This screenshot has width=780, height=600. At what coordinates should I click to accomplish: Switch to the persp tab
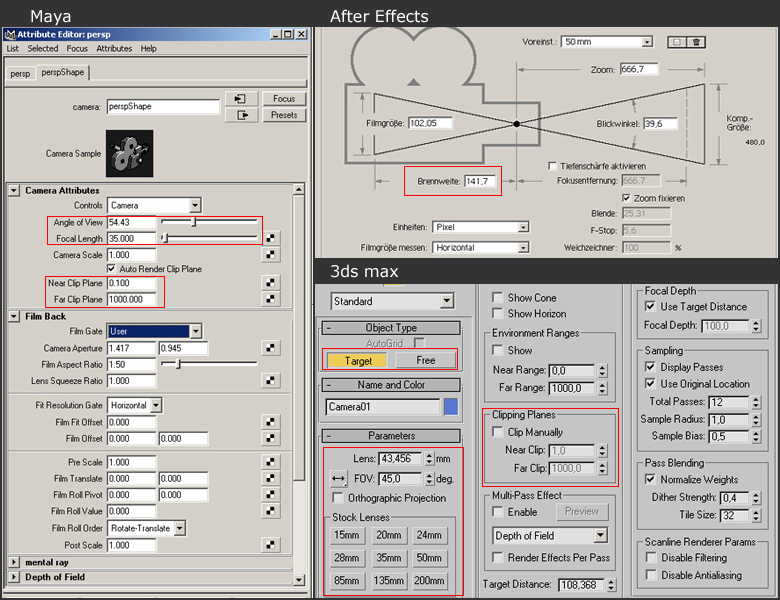coord(20,74)
